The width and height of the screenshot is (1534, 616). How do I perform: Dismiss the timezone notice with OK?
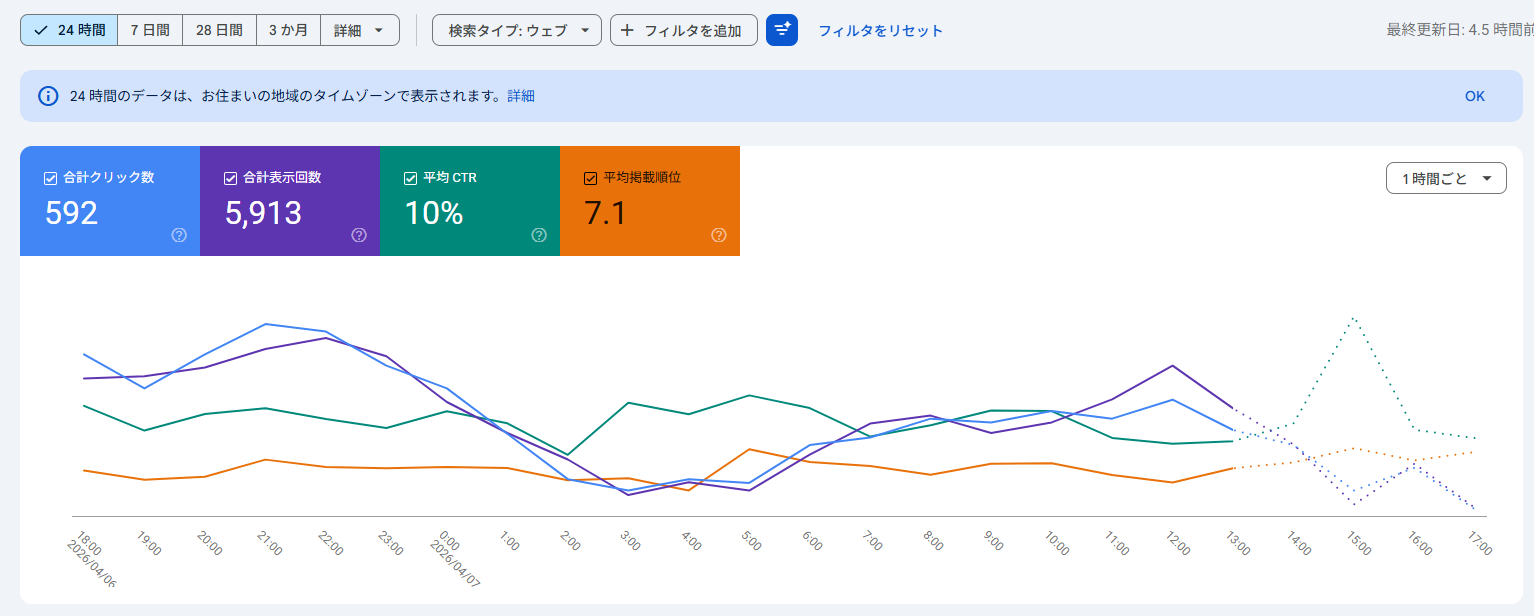1474,95
